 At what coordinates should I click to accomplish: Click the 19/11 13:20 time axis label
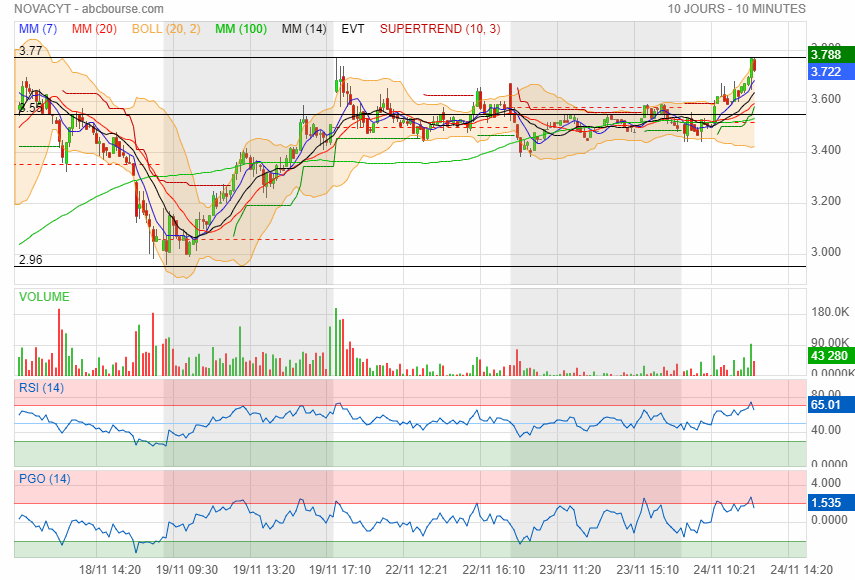pos(263,570)
